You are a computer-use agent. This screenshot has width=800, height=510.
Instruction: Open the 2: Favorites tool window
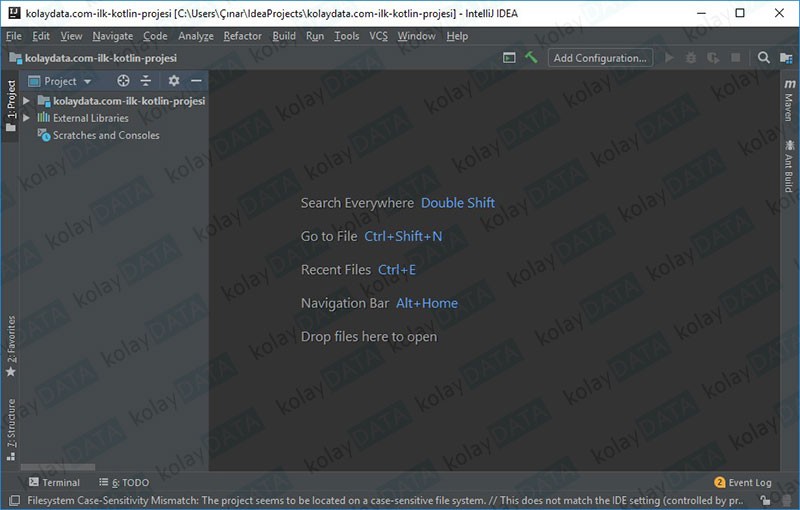point(11,346)
